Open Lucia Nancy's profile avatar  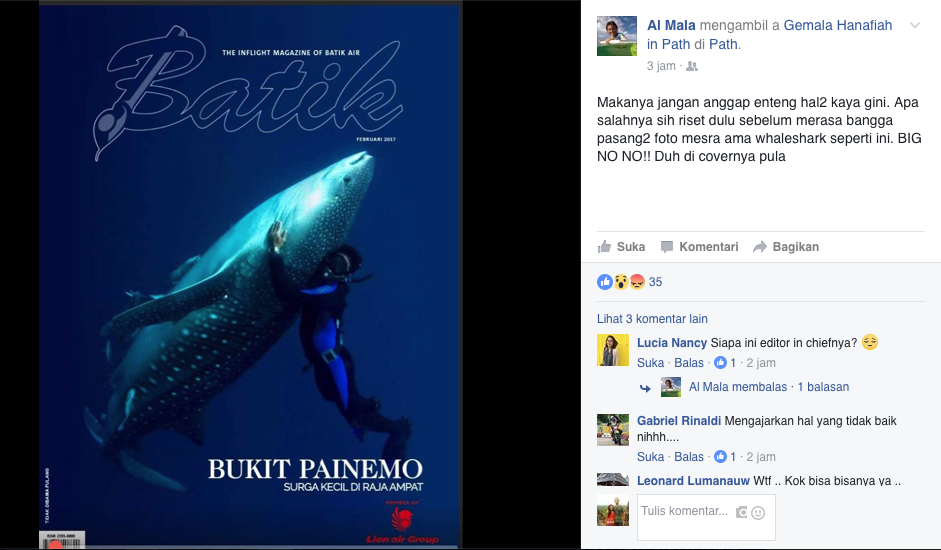tap(613, 350)
